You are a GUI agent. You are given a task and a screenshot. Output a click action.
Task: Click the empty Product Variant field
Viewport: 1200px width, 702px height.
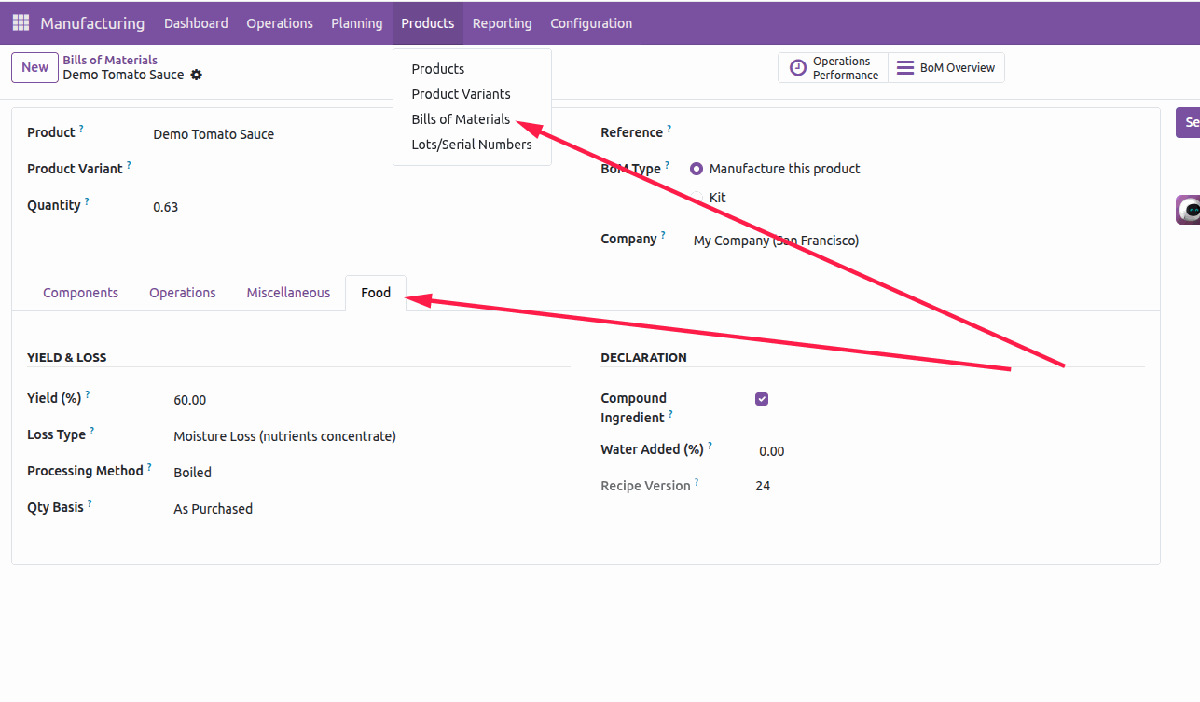pyautogui.click(x=360, y=170)
